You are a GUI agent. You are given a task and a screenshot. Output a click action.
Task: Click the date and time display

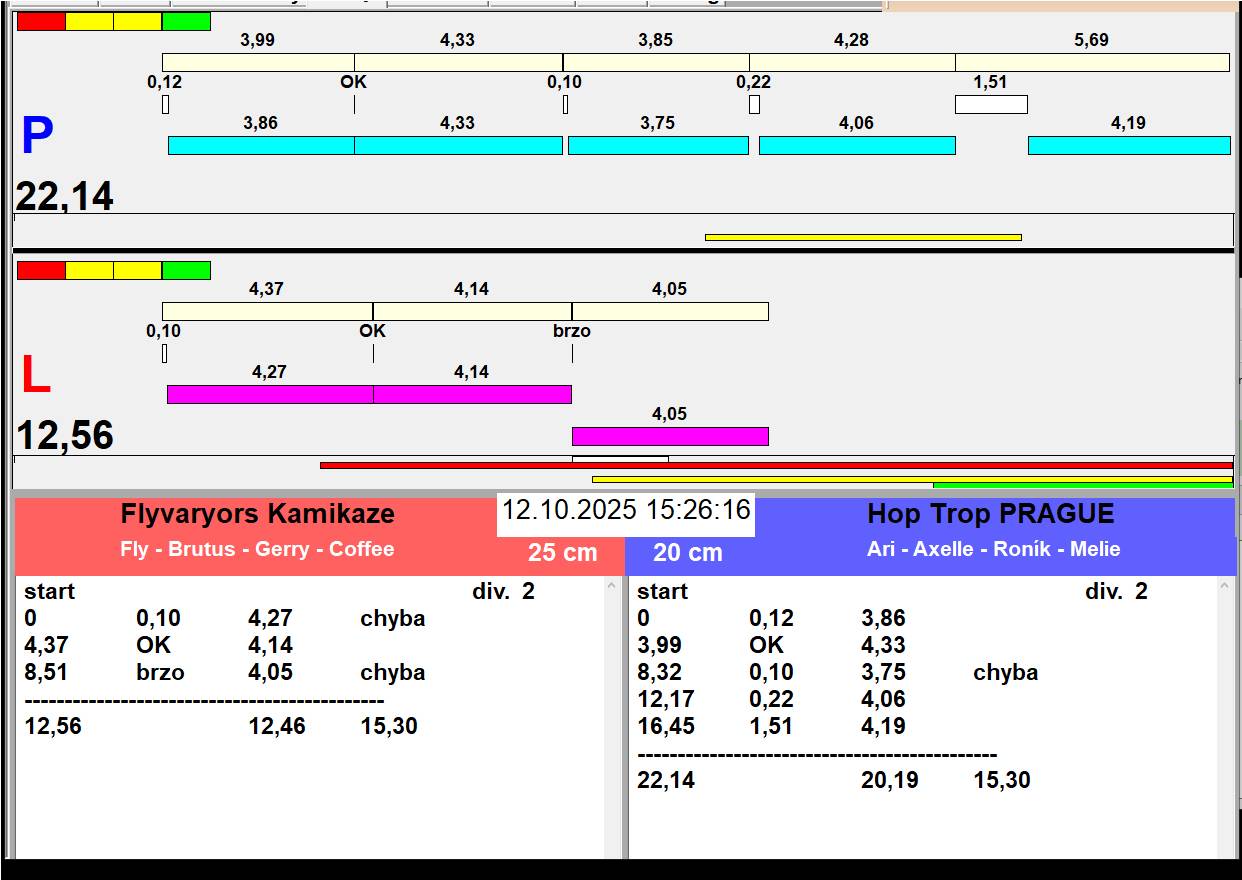[625, 511]
